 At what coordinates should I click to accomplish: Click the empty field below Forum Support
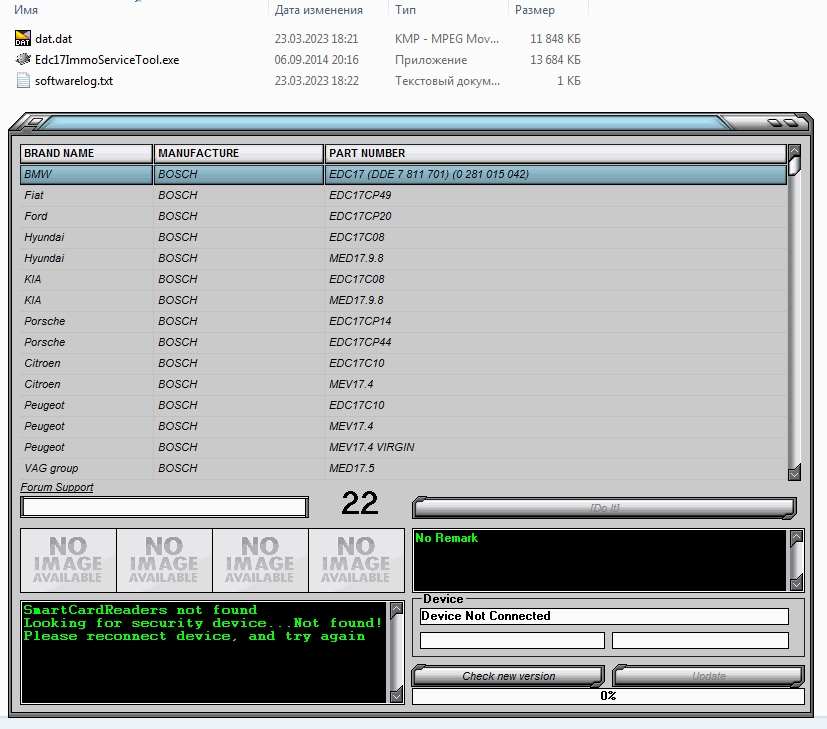164,507
